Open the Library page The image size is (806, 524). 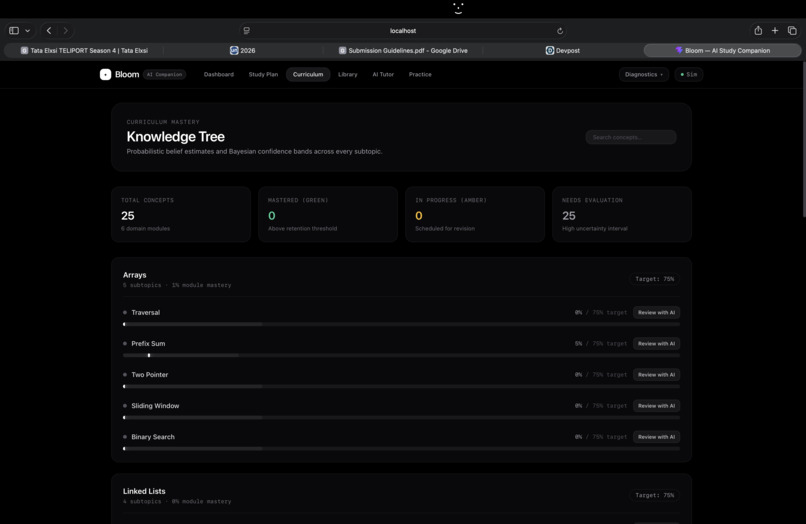click(347, 75)
